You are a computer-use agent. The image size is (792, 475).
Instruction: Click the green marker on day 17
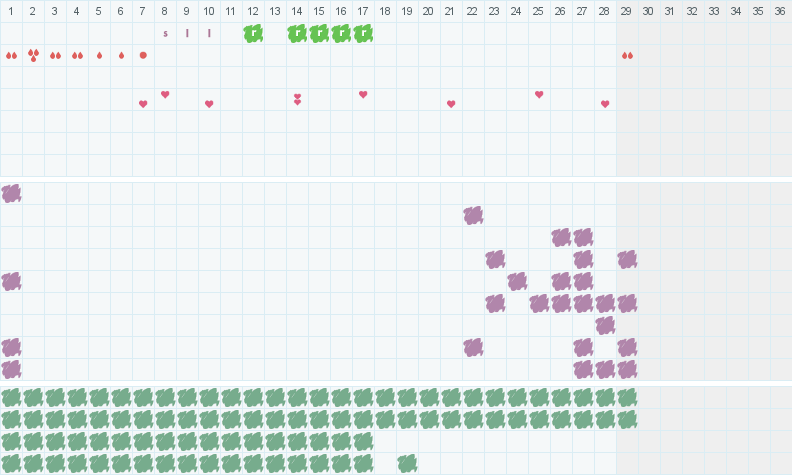coord(363,33)
